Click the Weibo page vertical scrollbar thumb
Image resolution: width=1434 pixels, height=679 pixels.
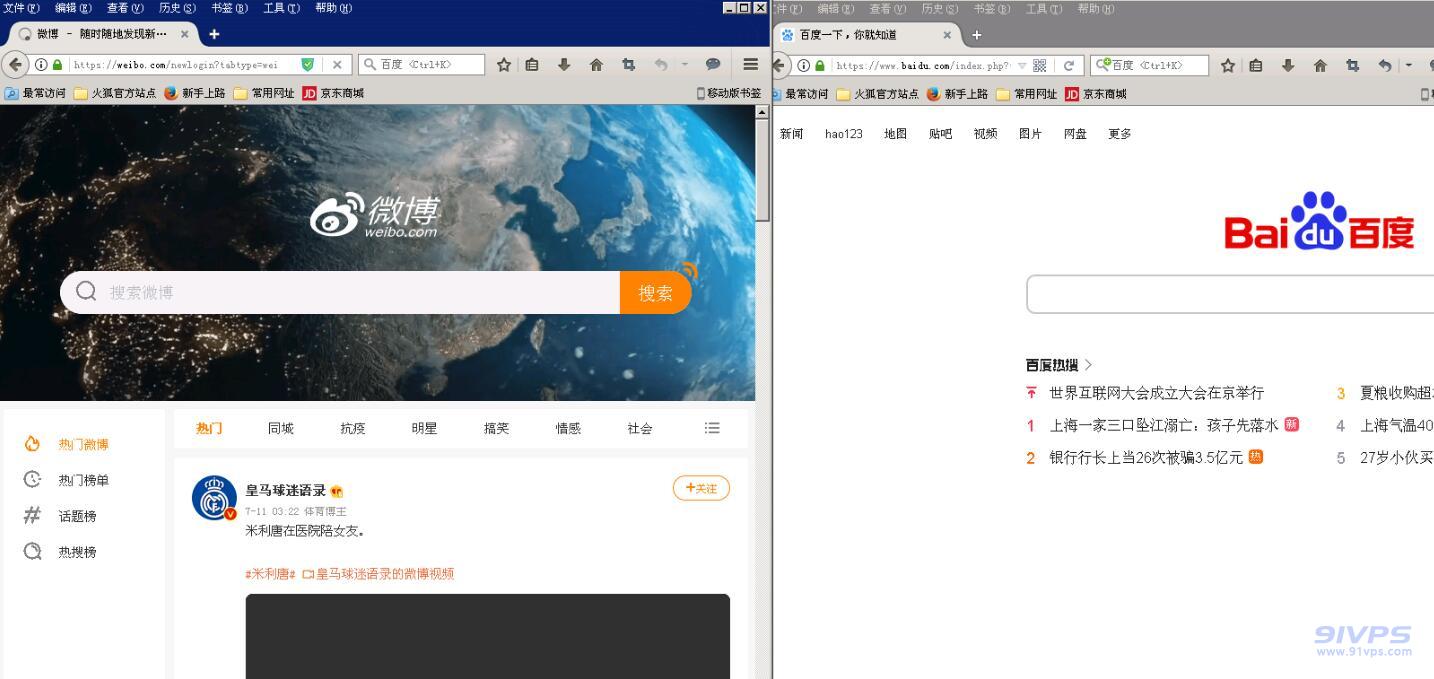click(762, 171)
